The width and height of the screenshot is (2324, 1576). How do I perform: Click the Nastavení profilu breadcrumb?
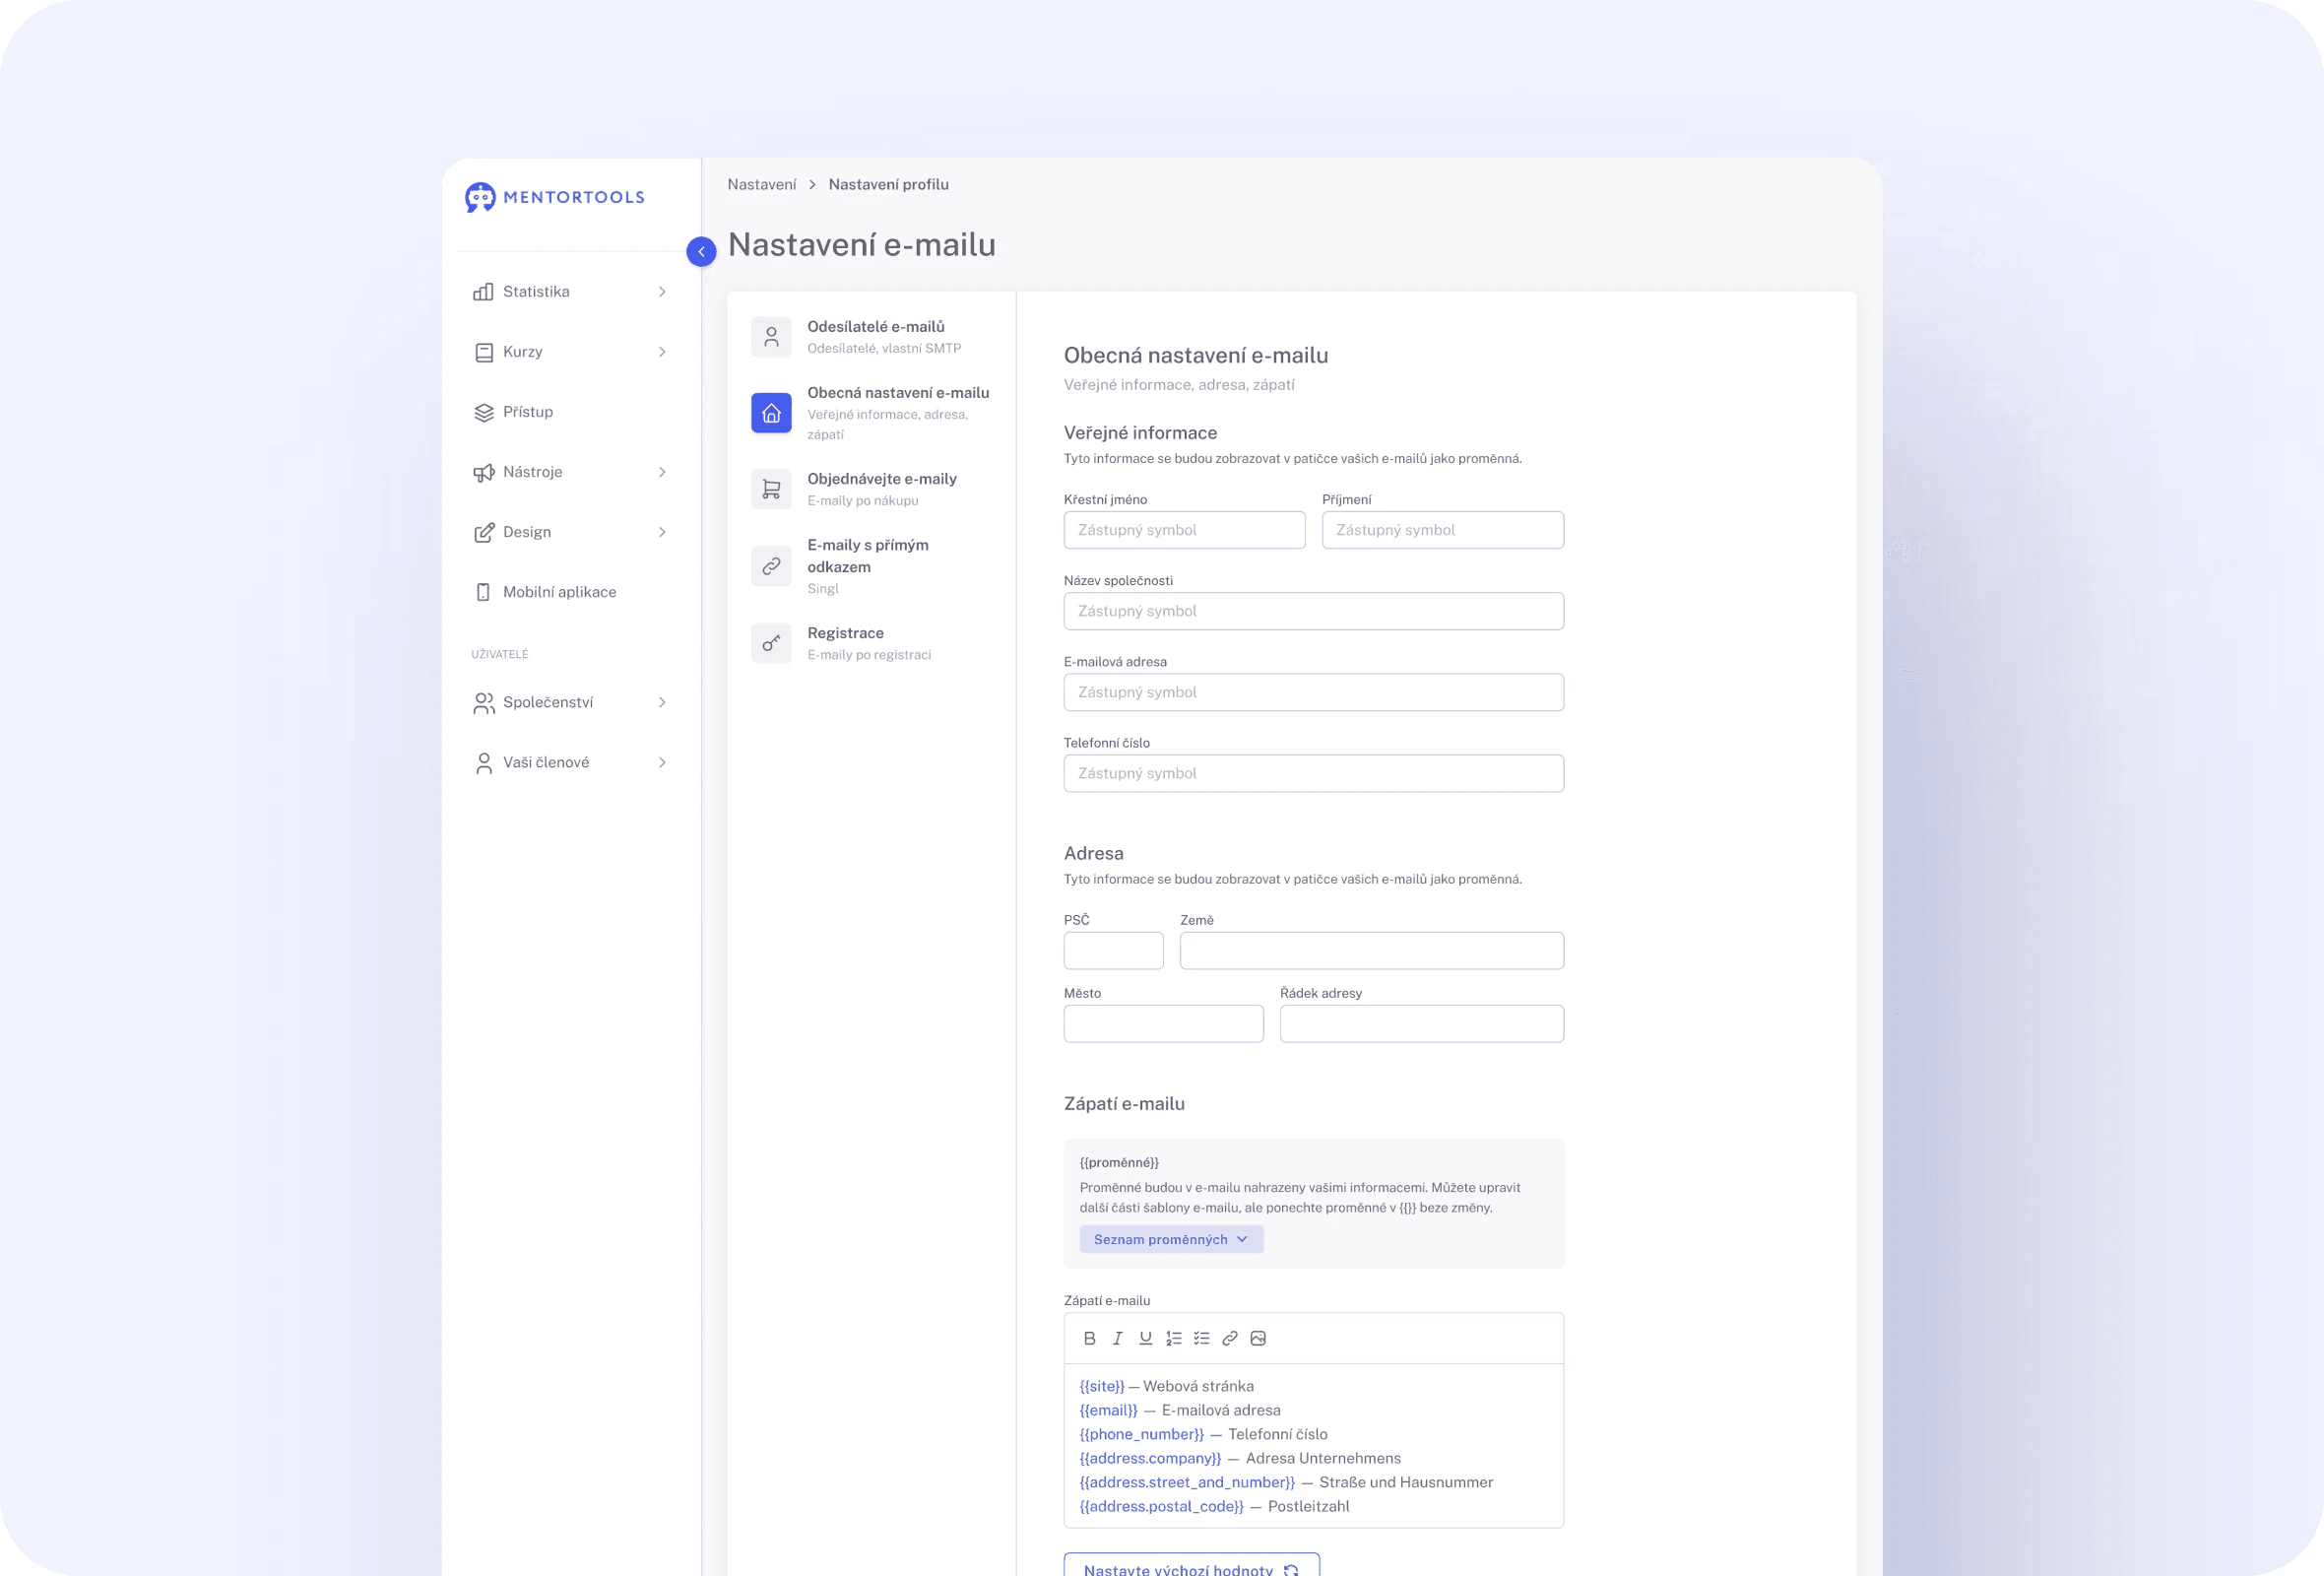point(888,185)
